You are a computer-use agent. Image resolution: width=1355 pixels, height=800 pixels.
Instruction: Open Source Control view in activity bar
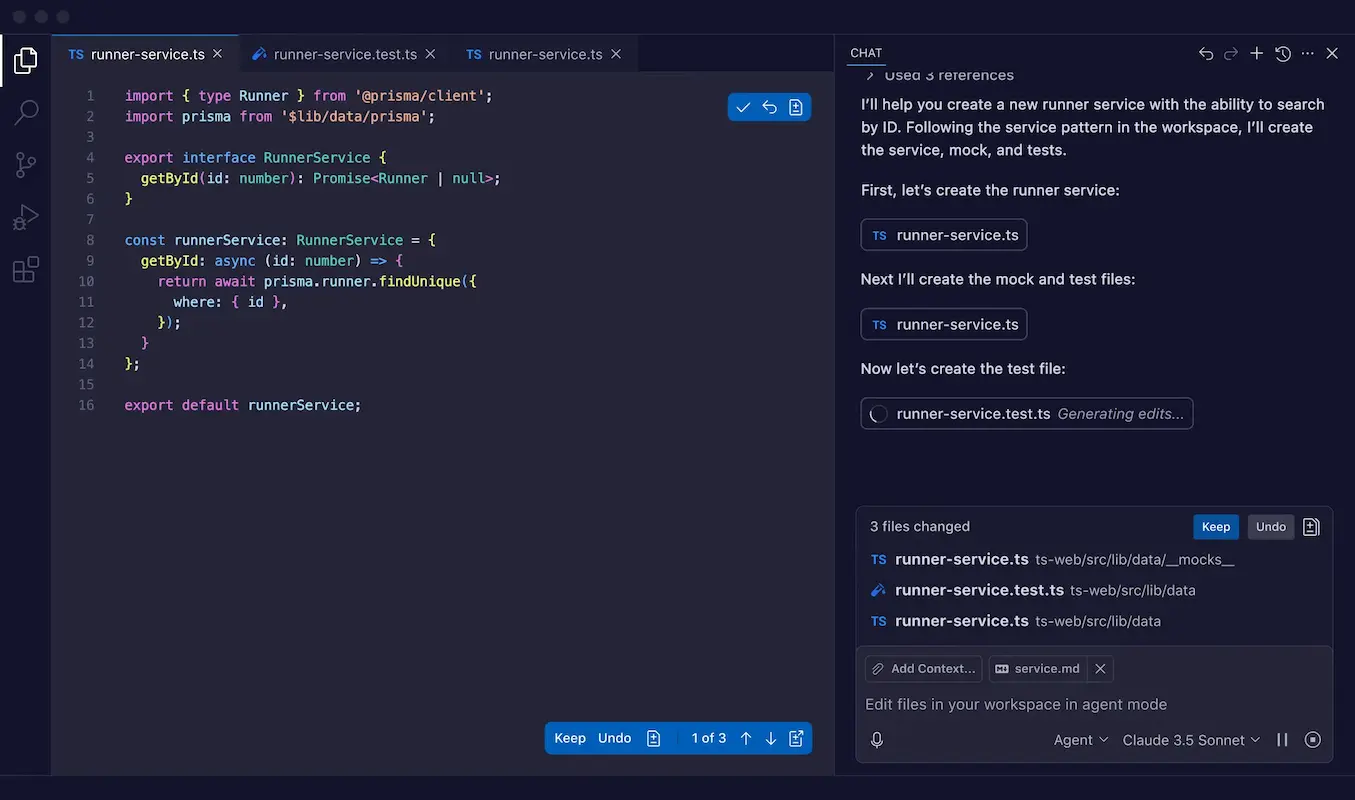[x=26, y=165]
